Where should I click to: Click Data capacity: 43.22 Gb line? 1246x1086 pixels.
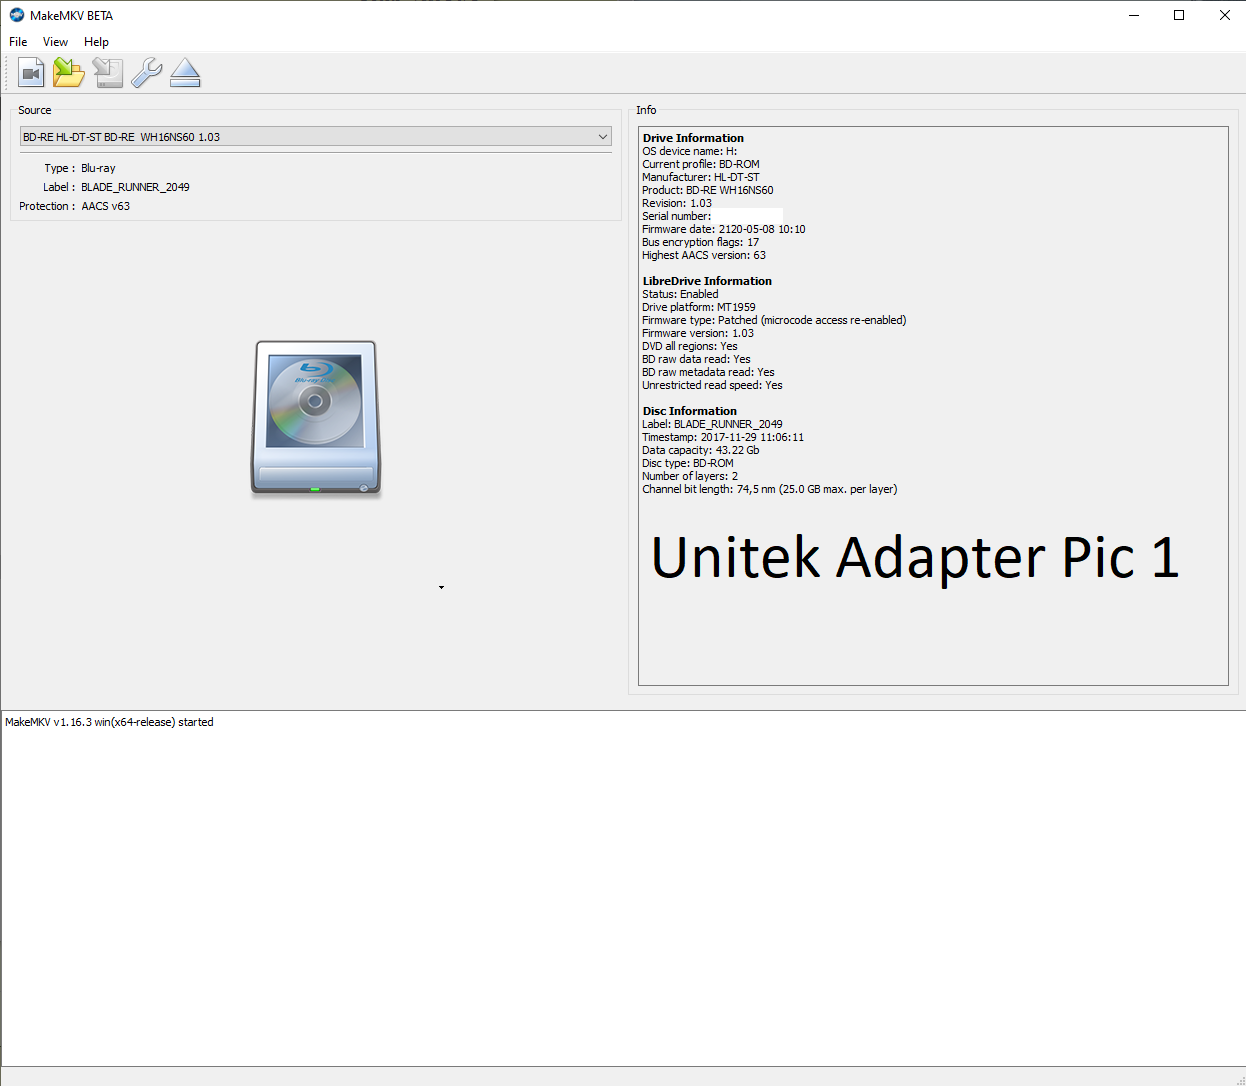701,450
